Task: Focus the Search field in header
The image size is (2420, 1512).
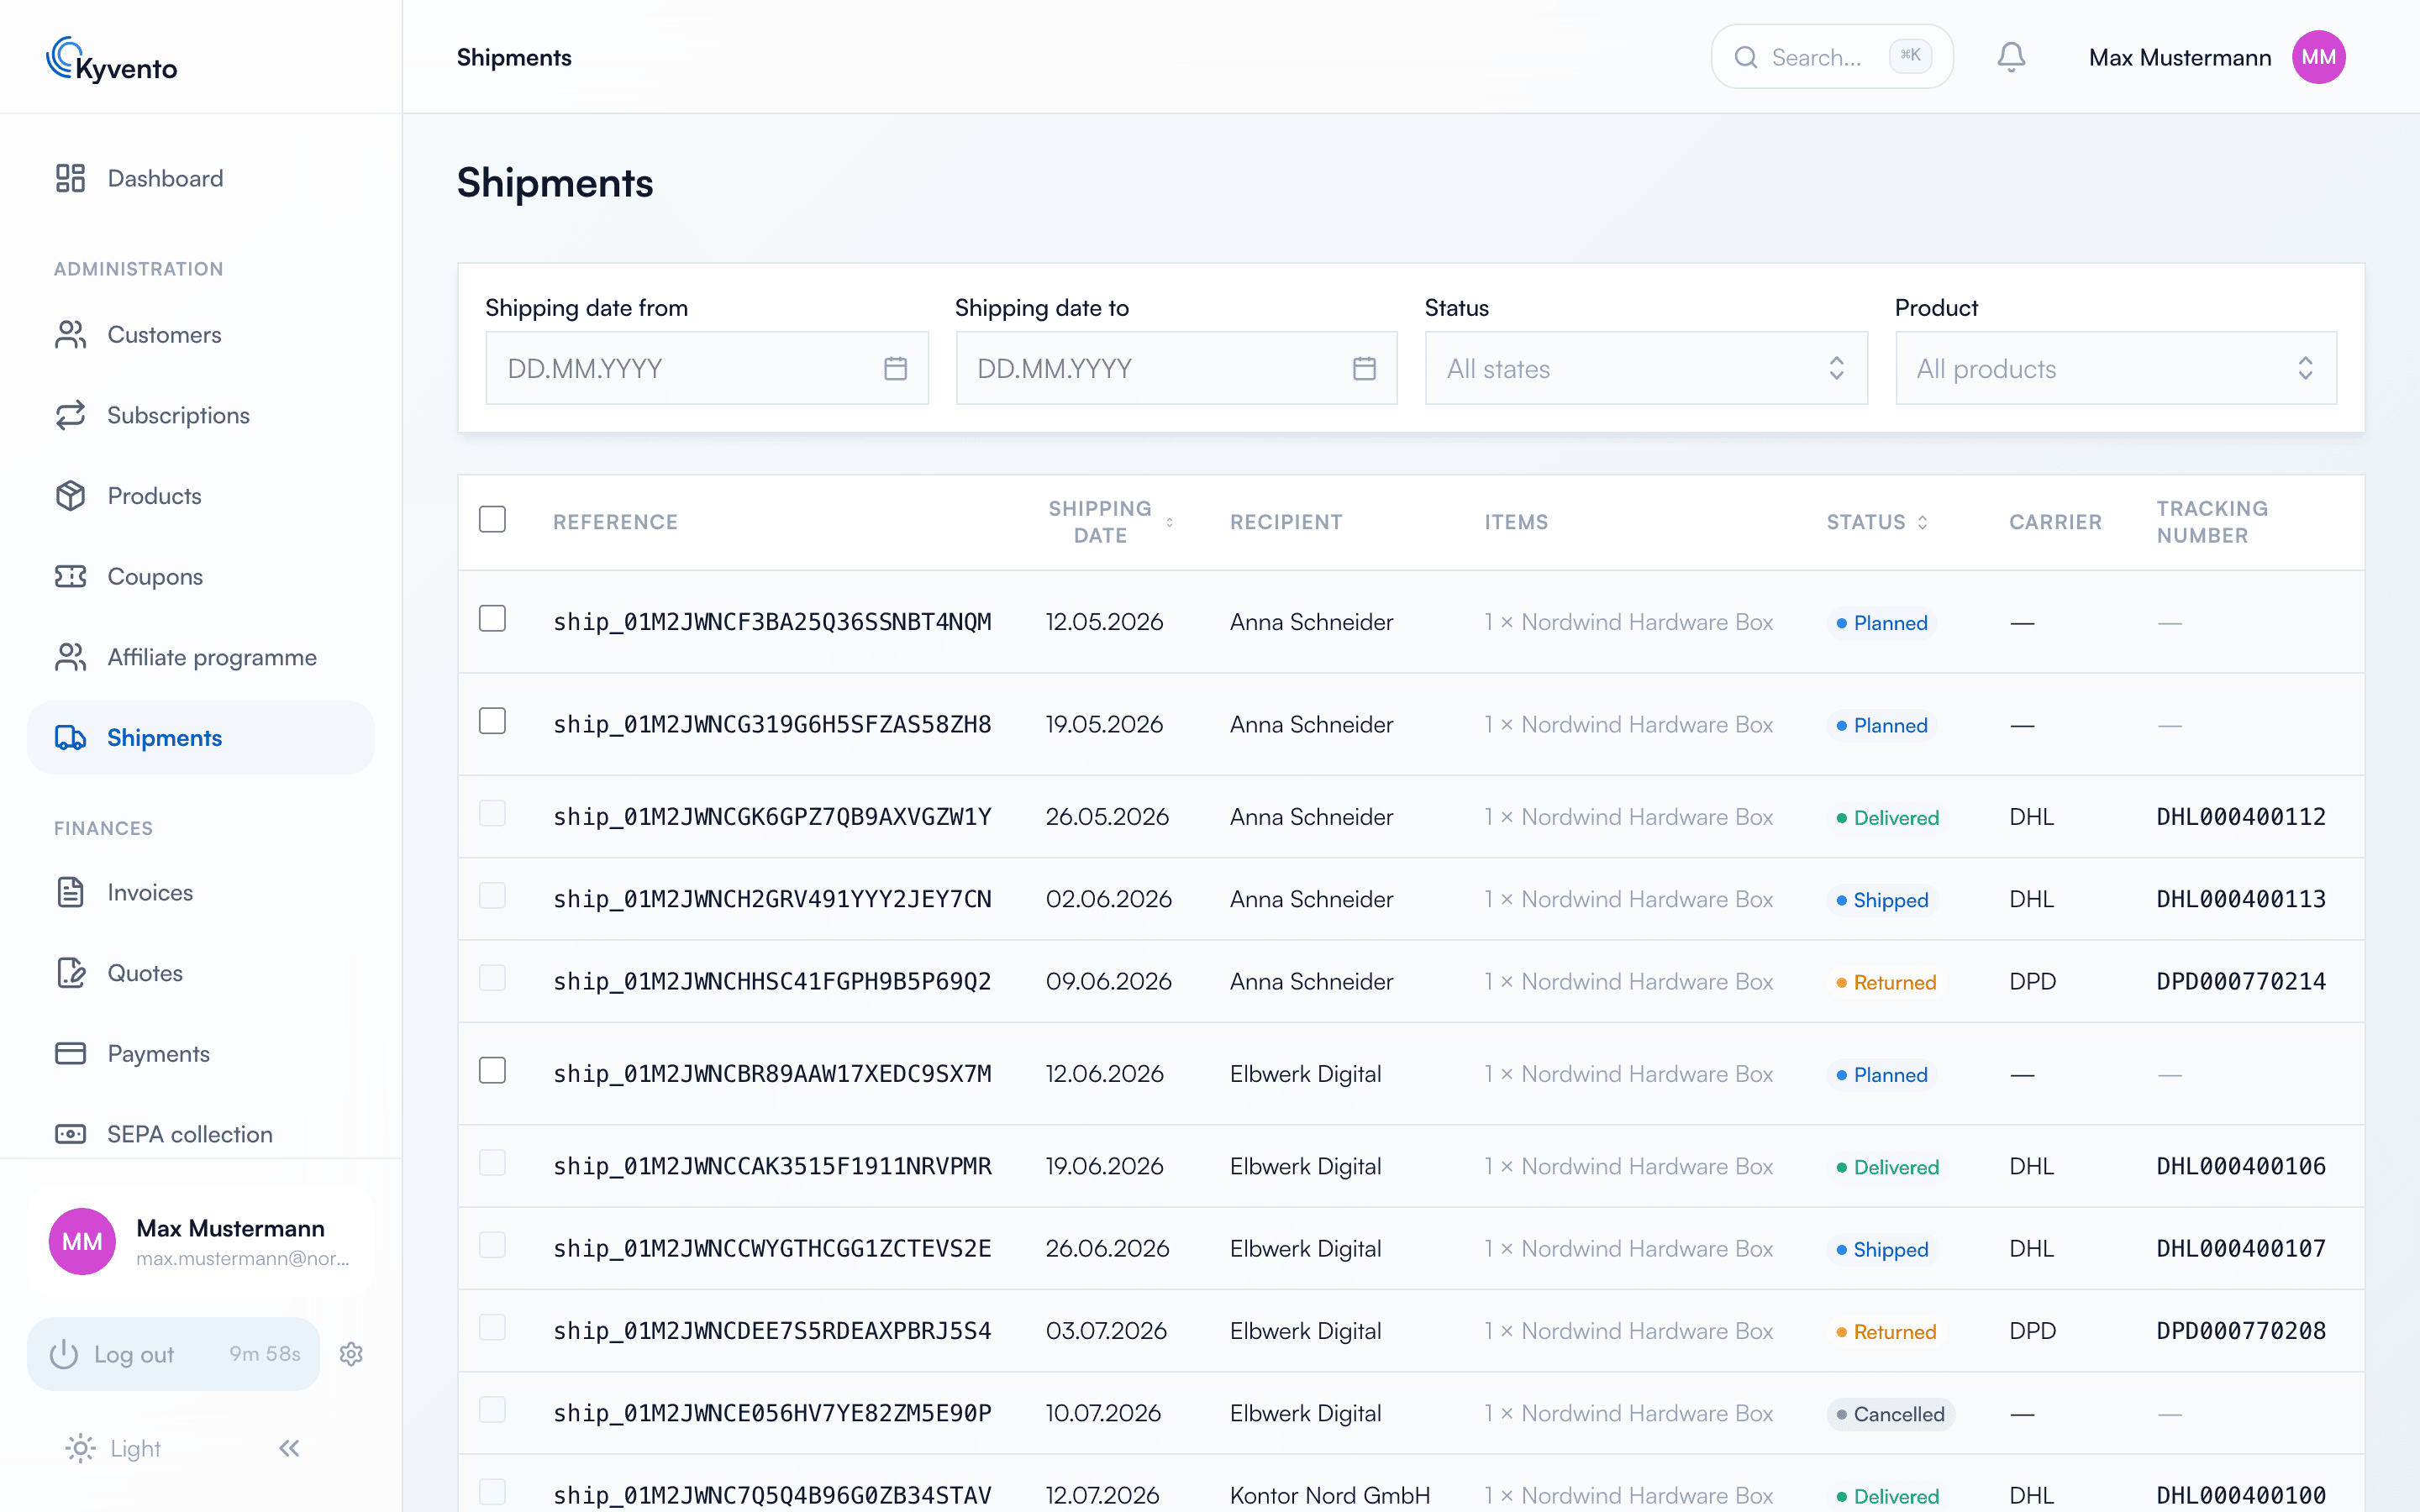Action: 1832,57
